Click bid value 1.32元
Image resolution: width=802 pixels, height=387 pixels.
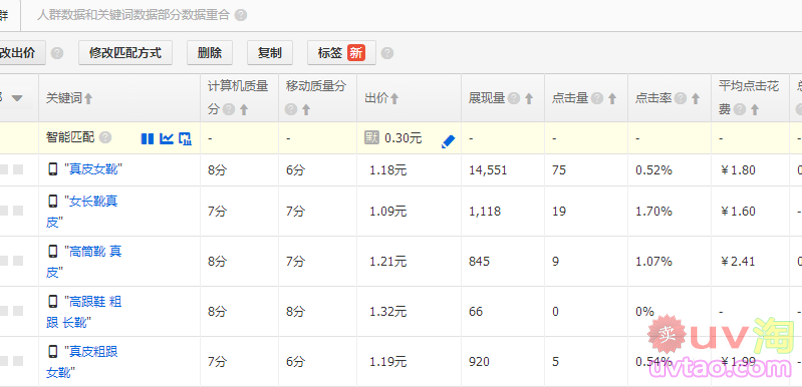coord(388,311)
